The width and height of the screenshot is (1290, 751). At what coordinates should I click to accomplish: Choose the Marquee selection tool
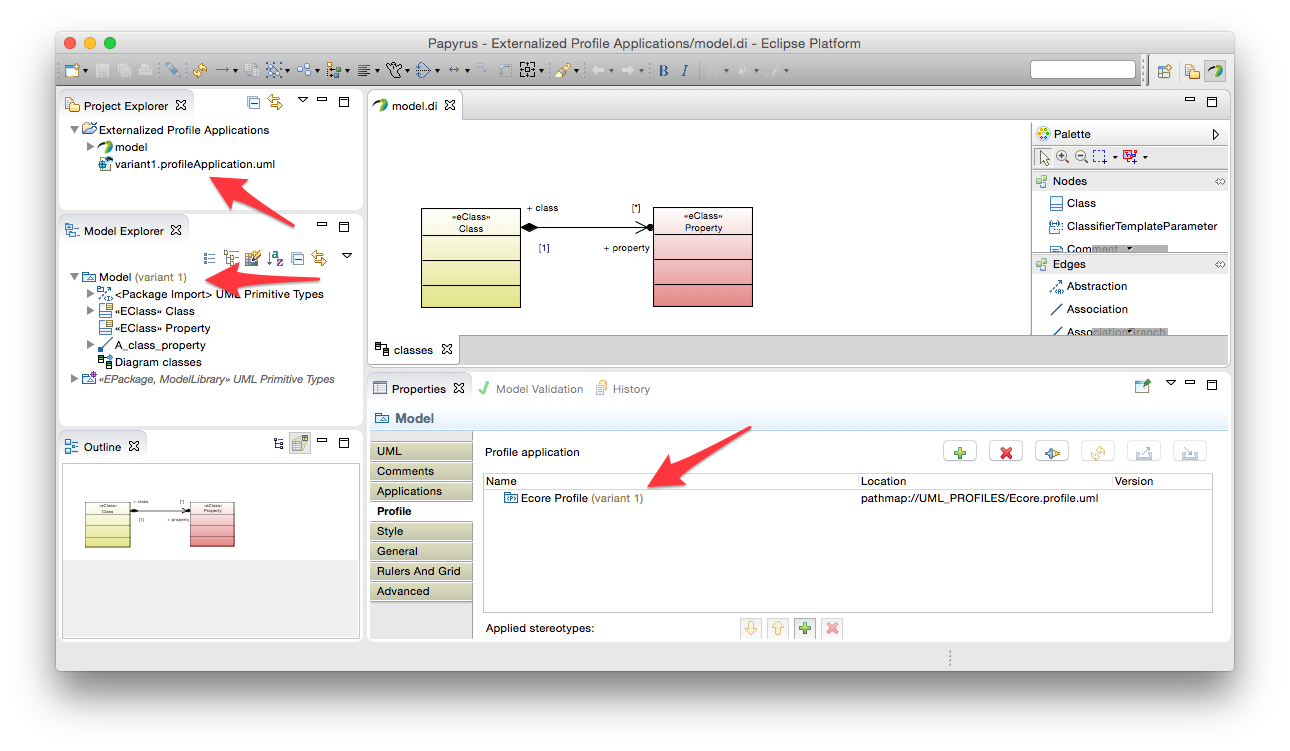coord(1100,157)
